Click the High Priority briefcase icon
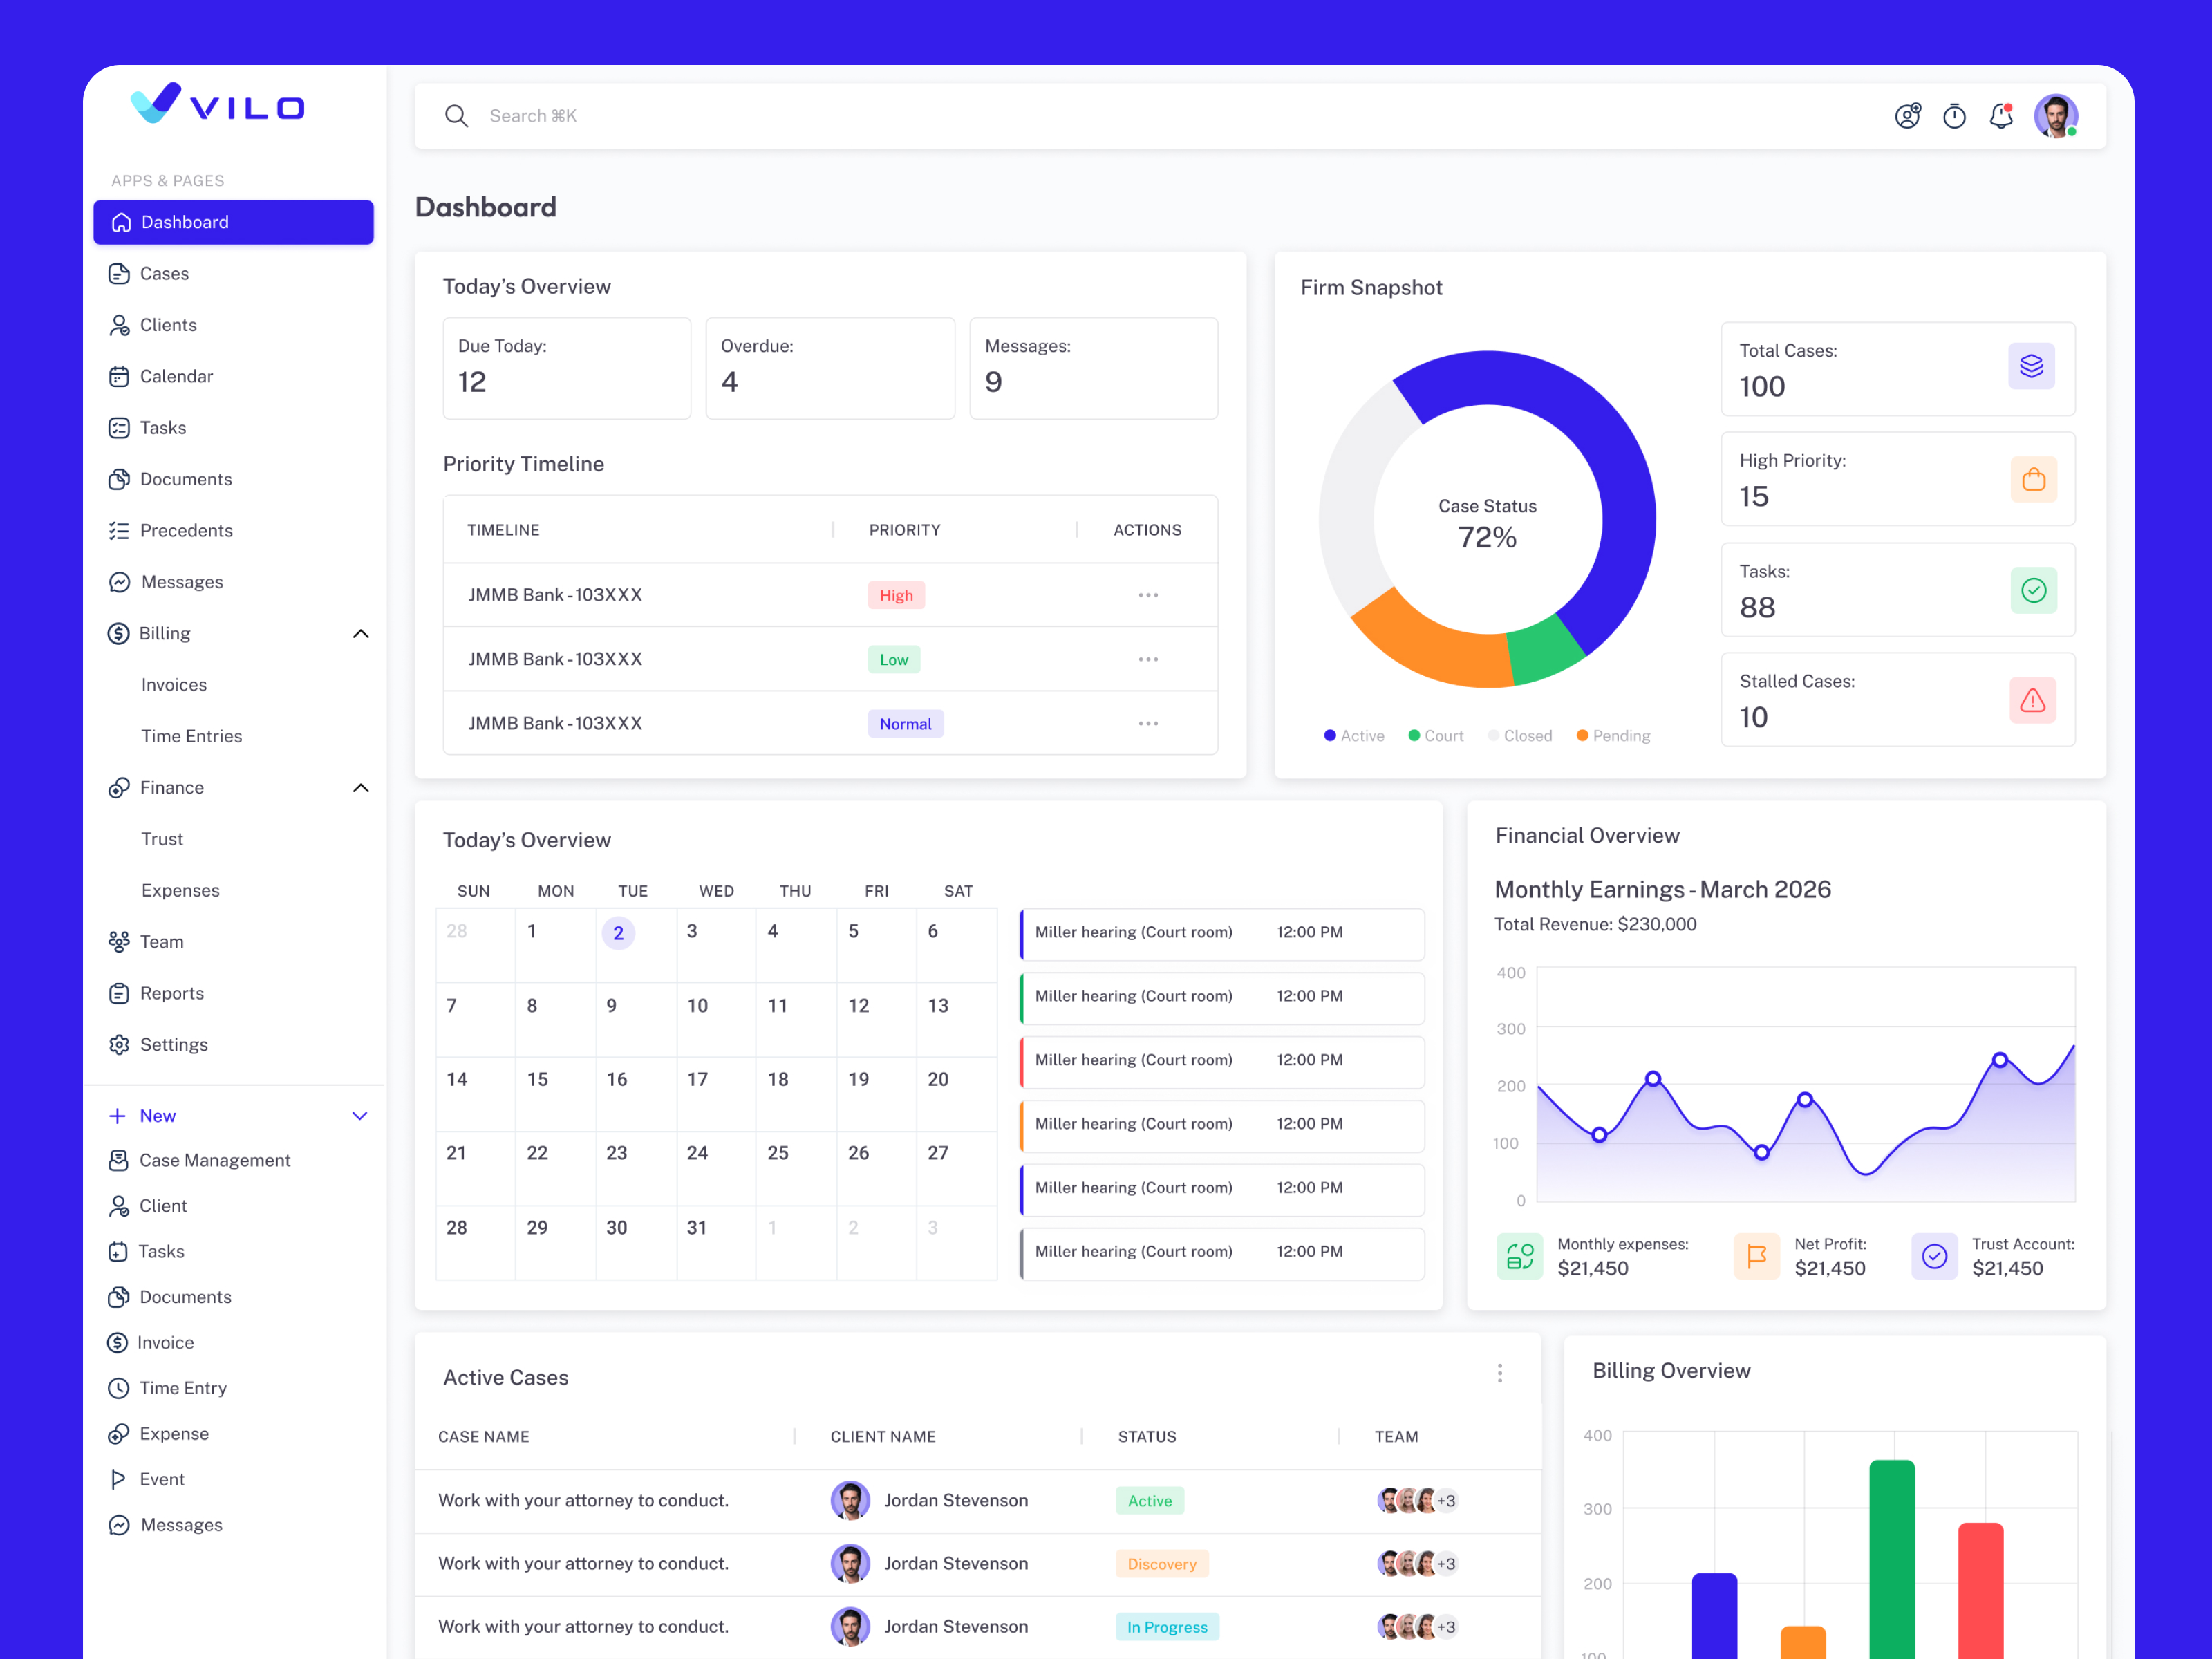Image resolution: width=2212 pixels, height=1659 pixels. tap(2033, 479)
